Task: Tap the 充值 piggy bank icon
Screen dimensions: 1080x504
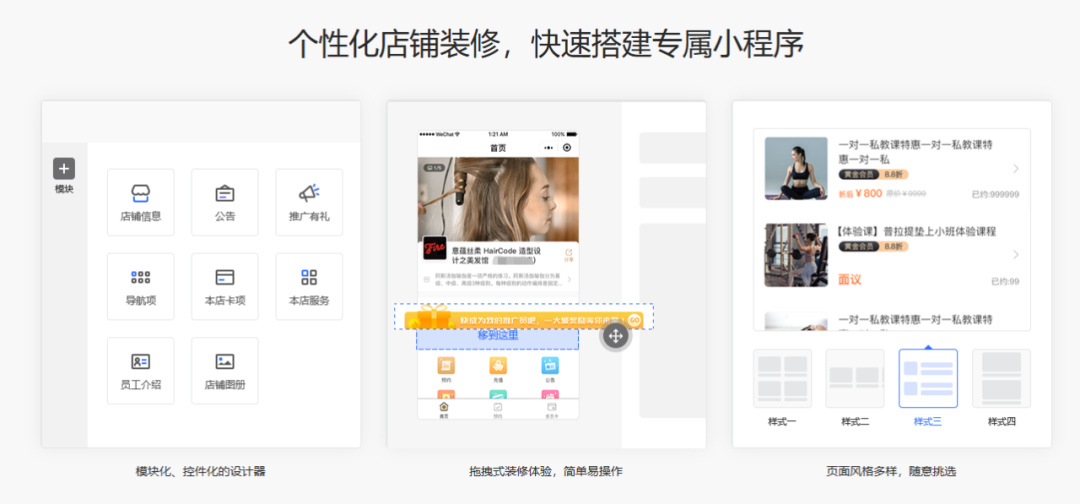Action: point(498,366)
